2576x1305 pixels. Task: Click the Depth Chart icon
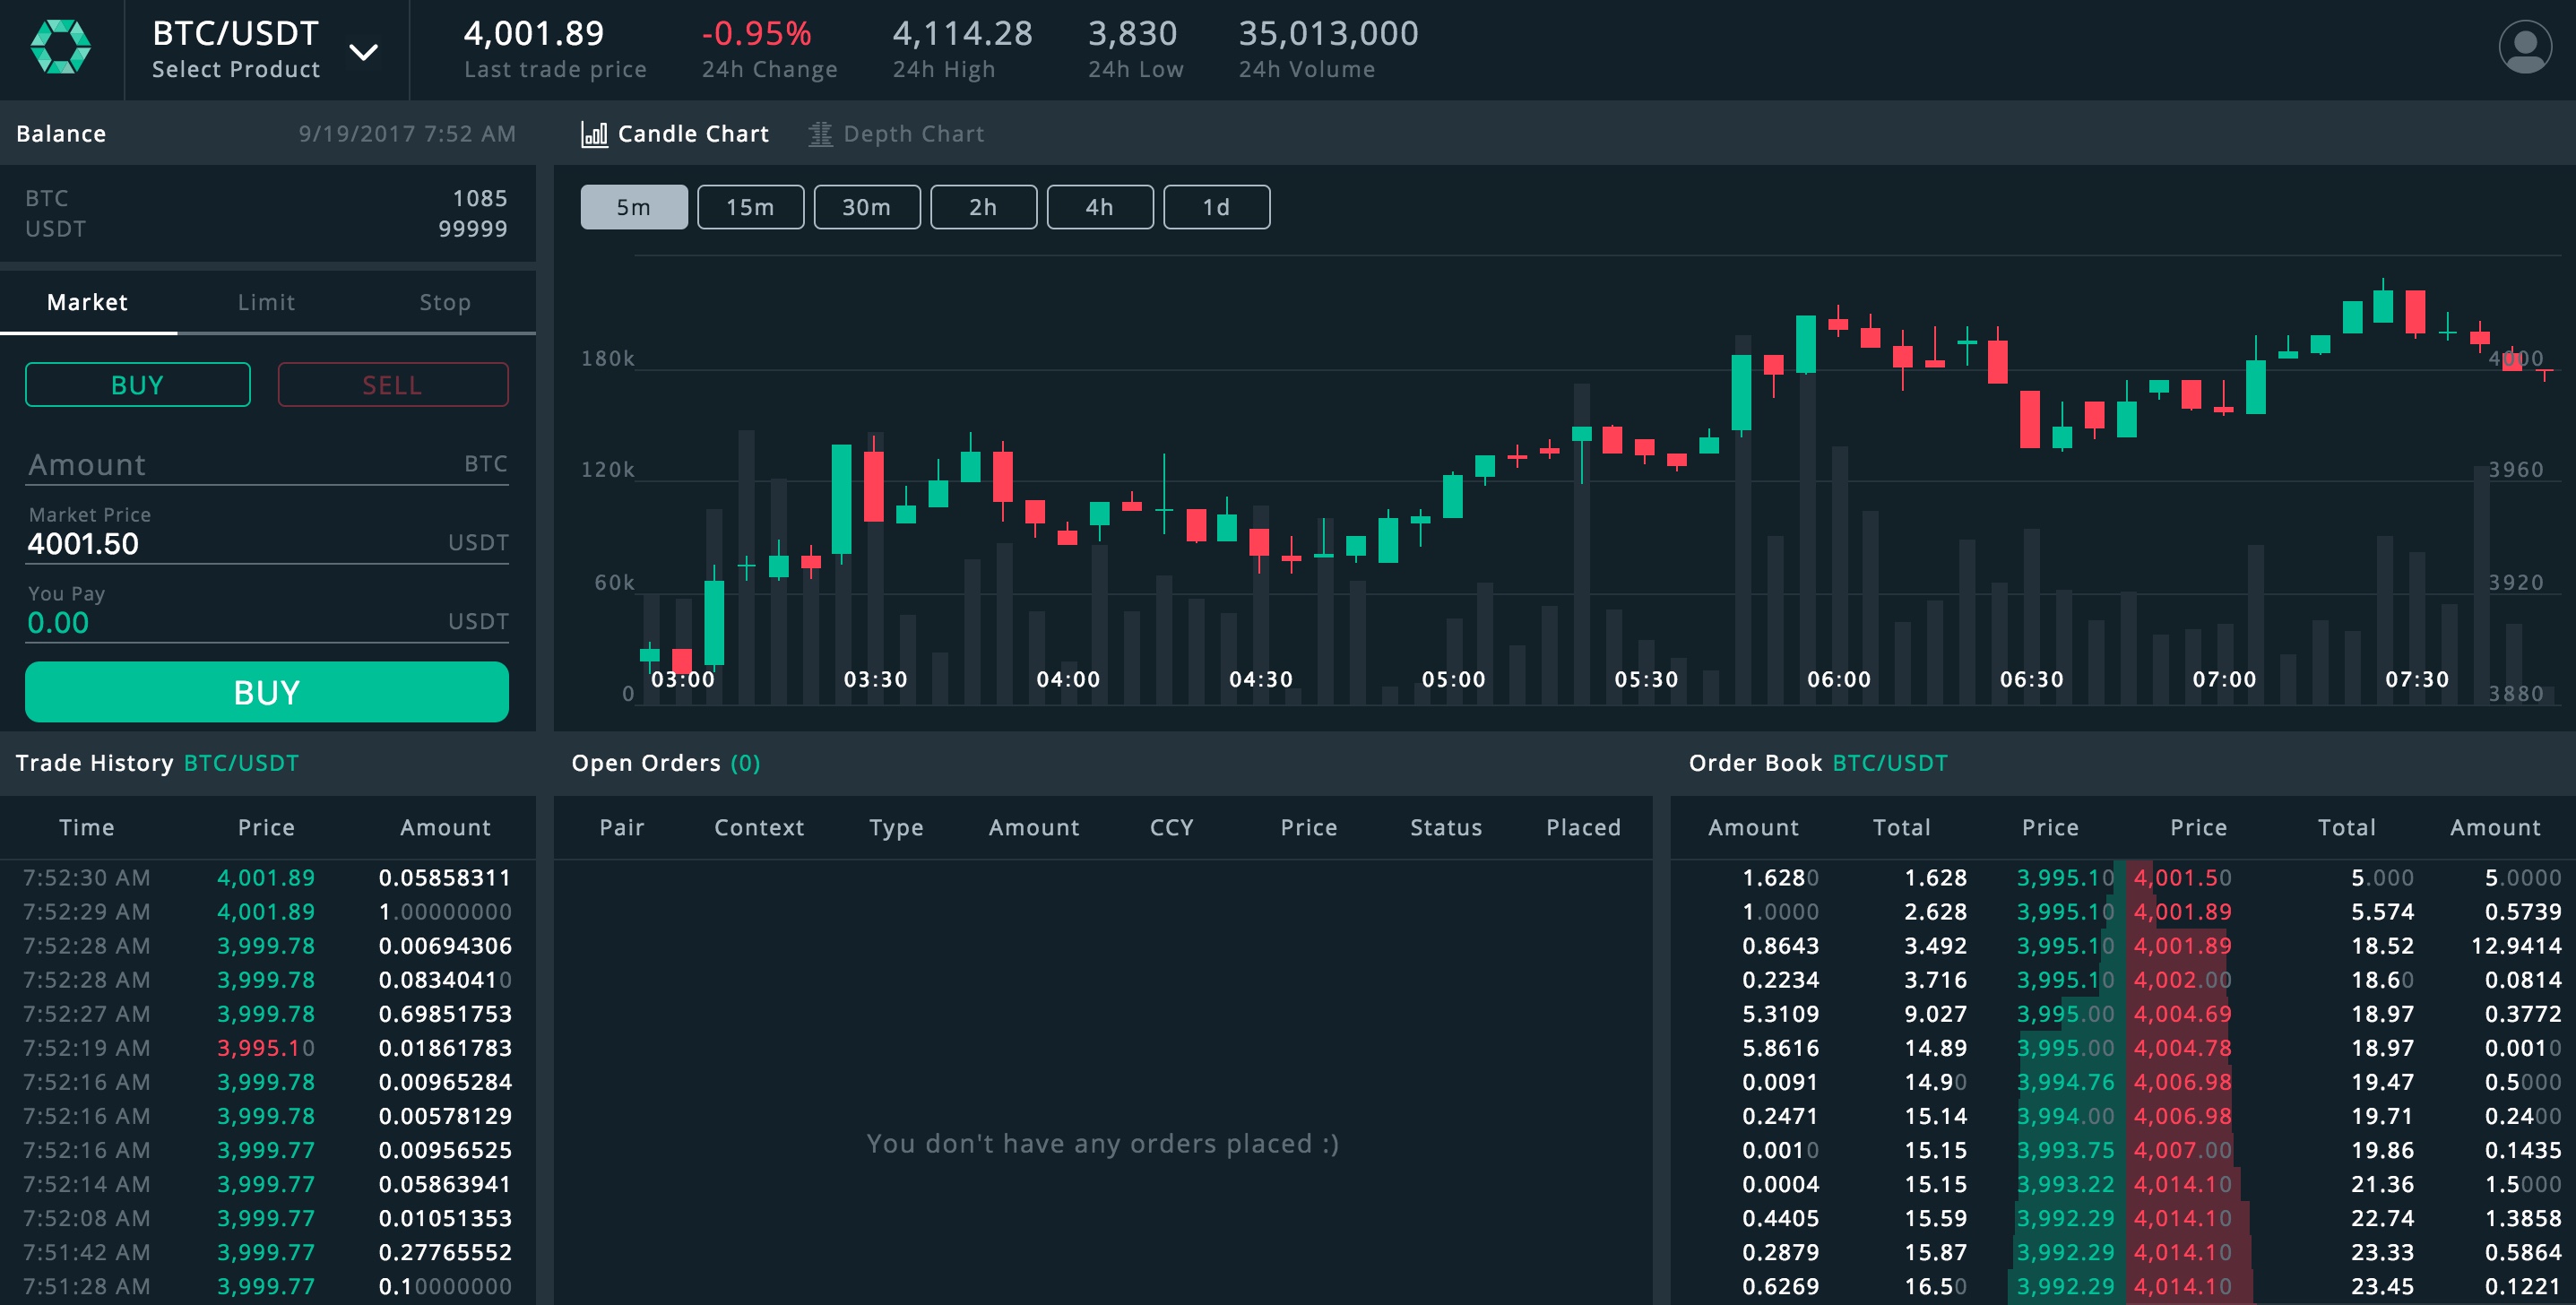(x=820, y=134)
